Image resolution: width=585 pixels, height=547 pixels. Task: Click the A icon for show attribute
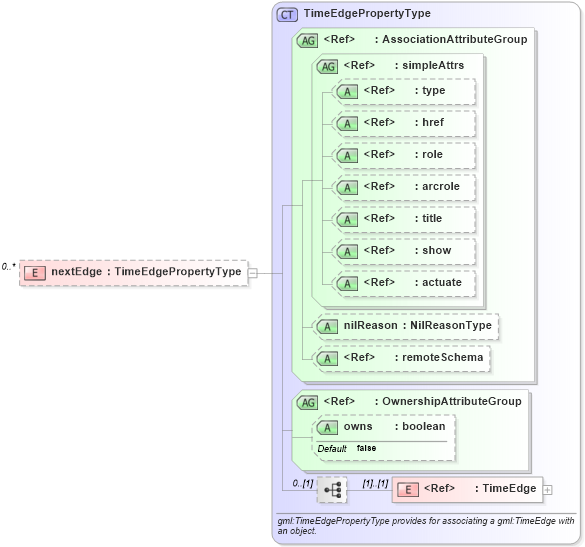click(347, 251)
